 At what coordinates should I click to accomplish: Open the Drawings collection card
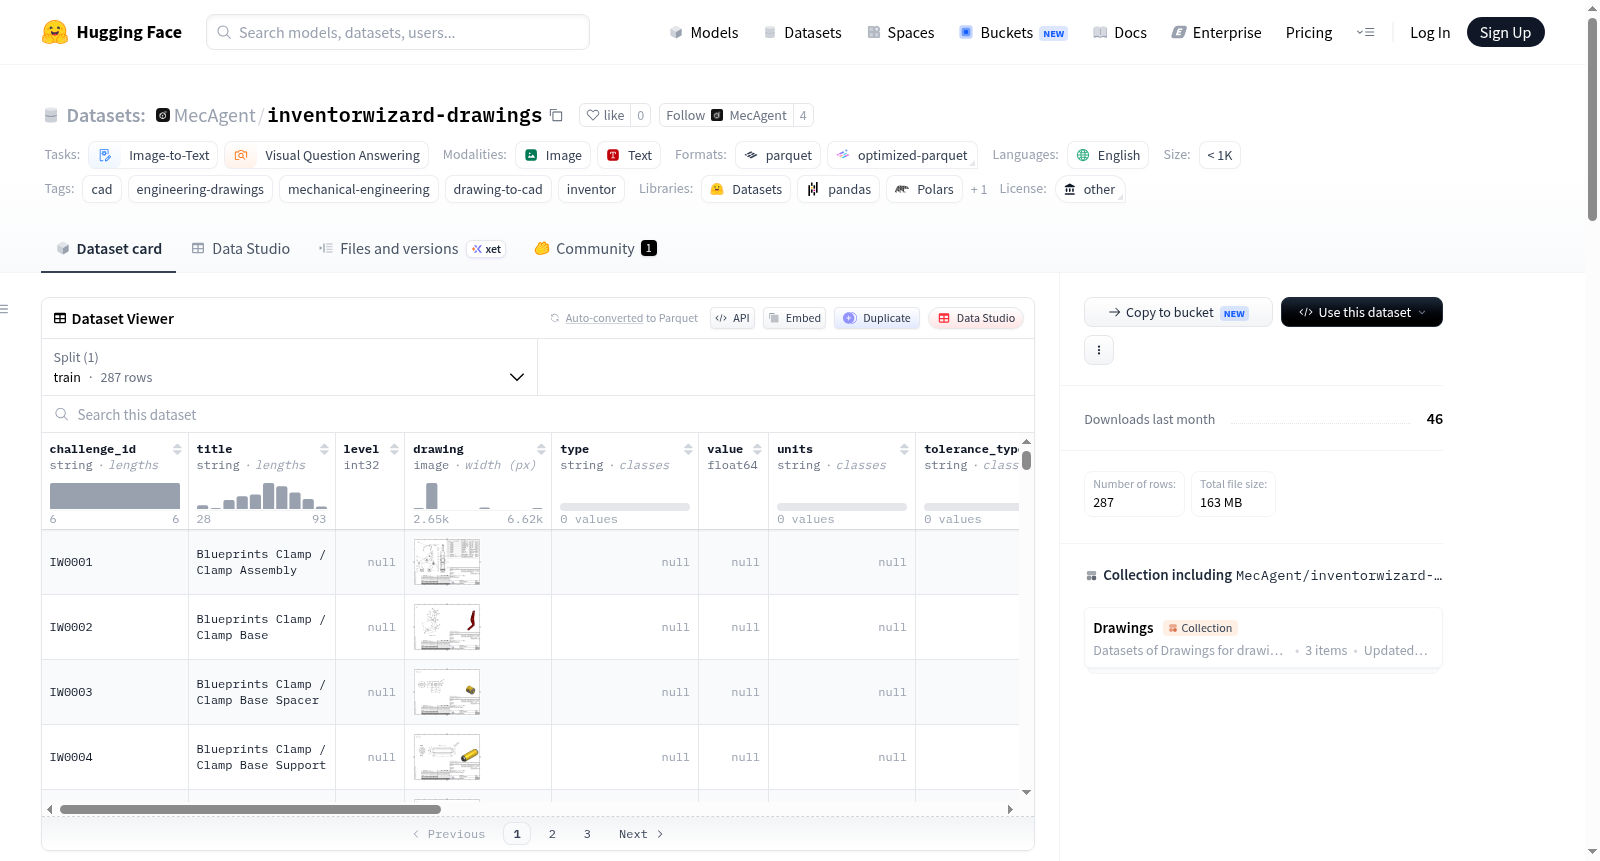click(1263, 639)
